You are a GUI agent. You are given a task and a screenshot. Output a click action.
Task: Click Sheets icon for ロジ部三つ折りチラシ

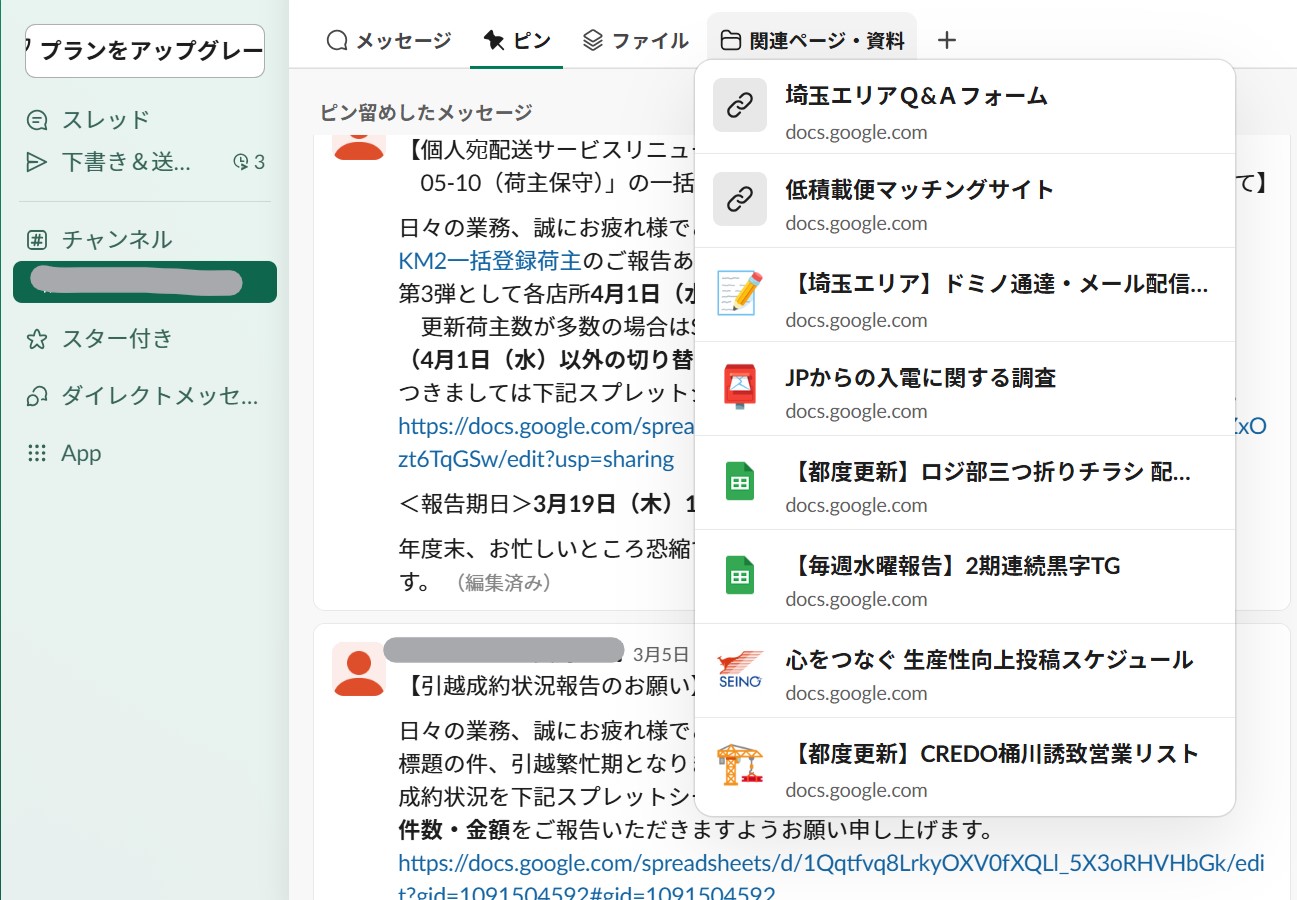coord(739,481)
